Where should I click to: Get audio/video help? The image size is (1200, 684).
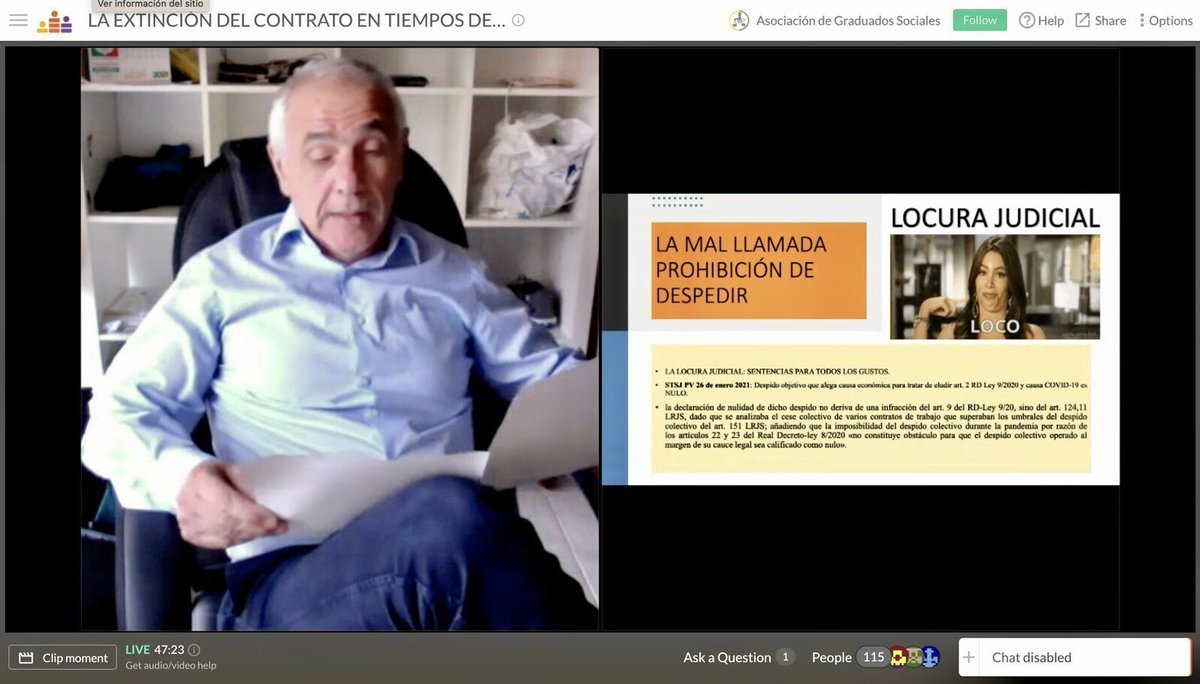pos(170,666)
